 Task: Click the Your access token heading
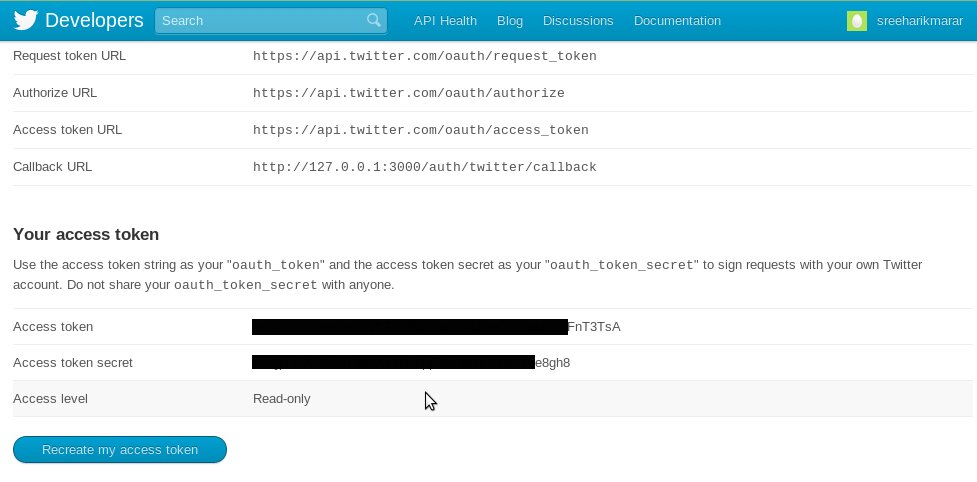click(86, 234)
